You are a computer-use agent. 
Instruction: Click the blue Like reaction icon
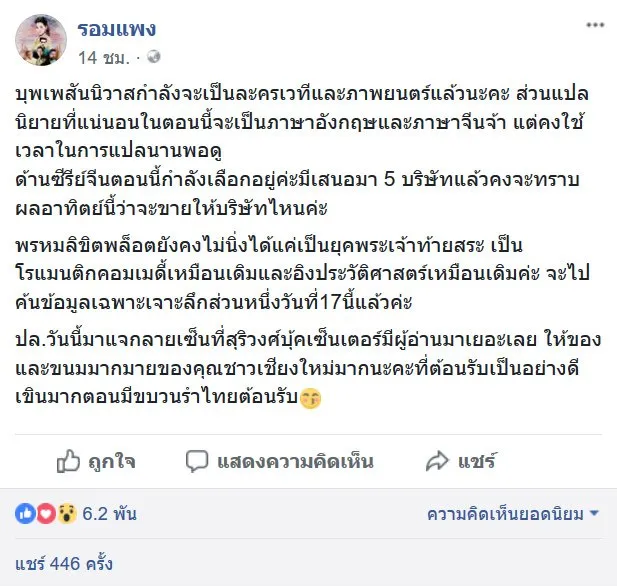(25, 514)
